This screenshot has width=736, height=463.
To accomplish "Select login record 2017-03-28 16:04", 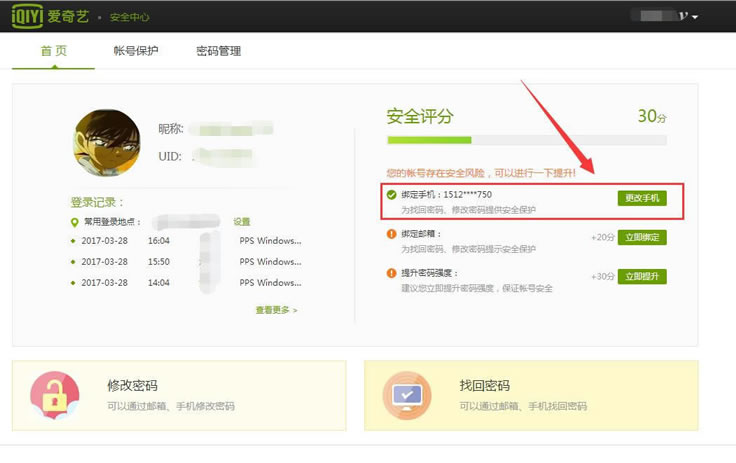I will pos(186,241).
